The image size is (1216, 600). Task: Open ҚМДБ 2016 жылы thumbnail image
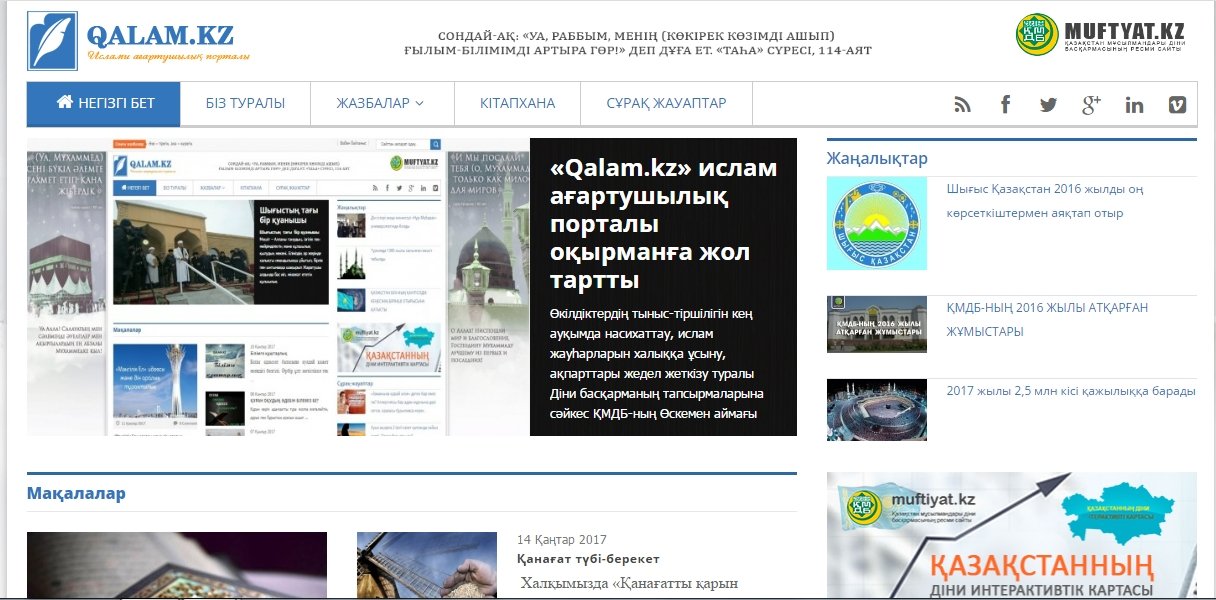877,324
